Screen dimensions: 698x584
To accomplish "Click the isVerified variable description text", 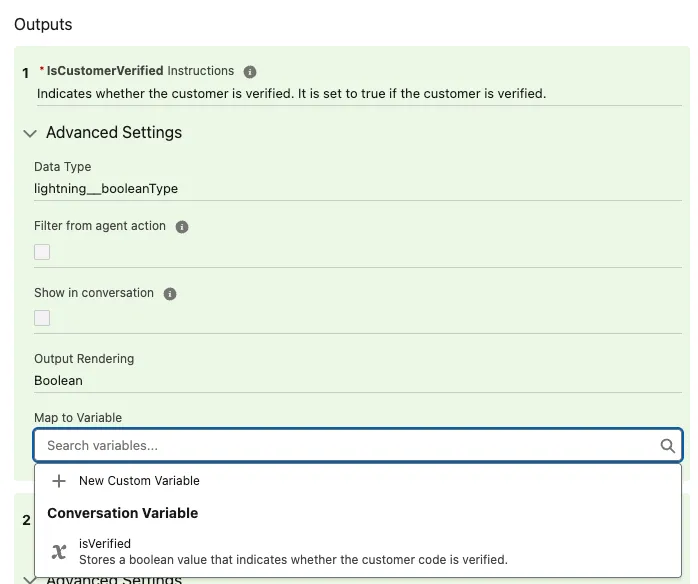I will 293,560.
